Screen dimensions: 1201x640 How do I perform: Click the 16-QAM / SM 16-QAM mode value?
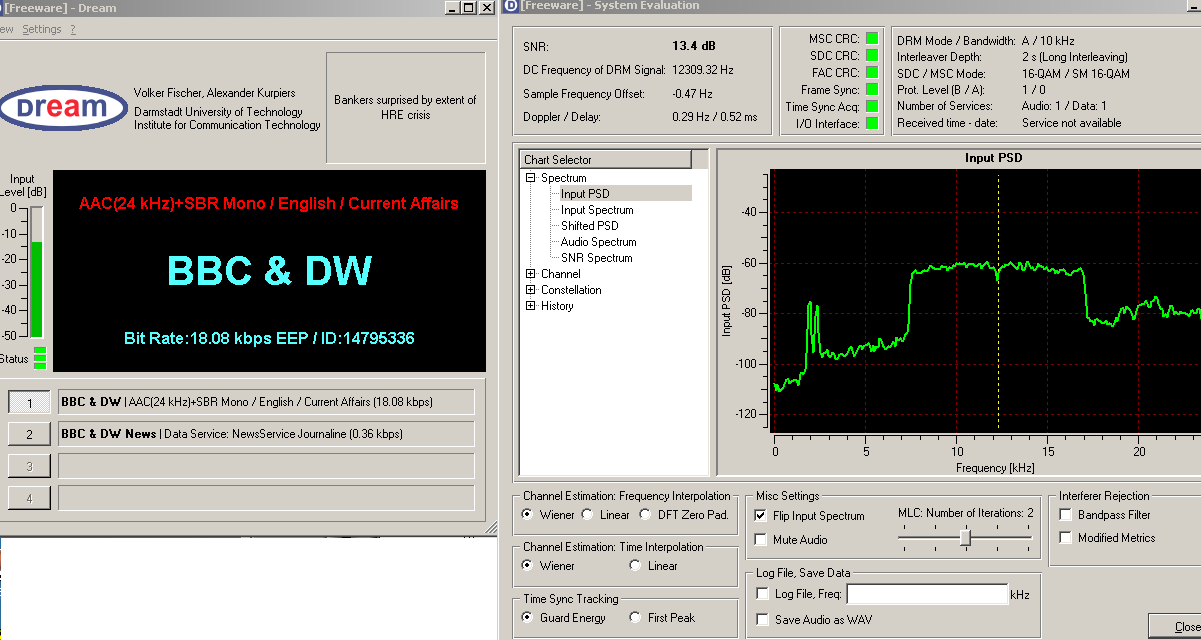(x=1076, y=74)
